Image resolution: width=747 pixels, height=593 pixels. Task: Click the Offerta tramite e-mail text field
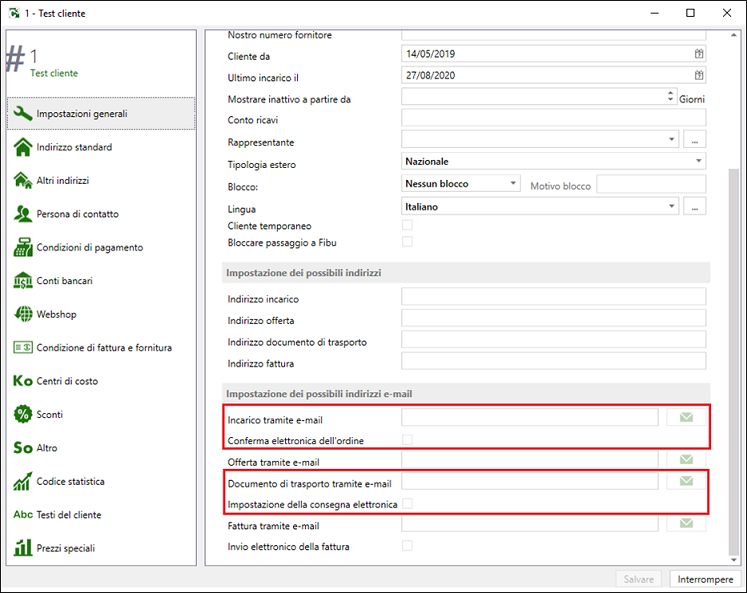529,460
